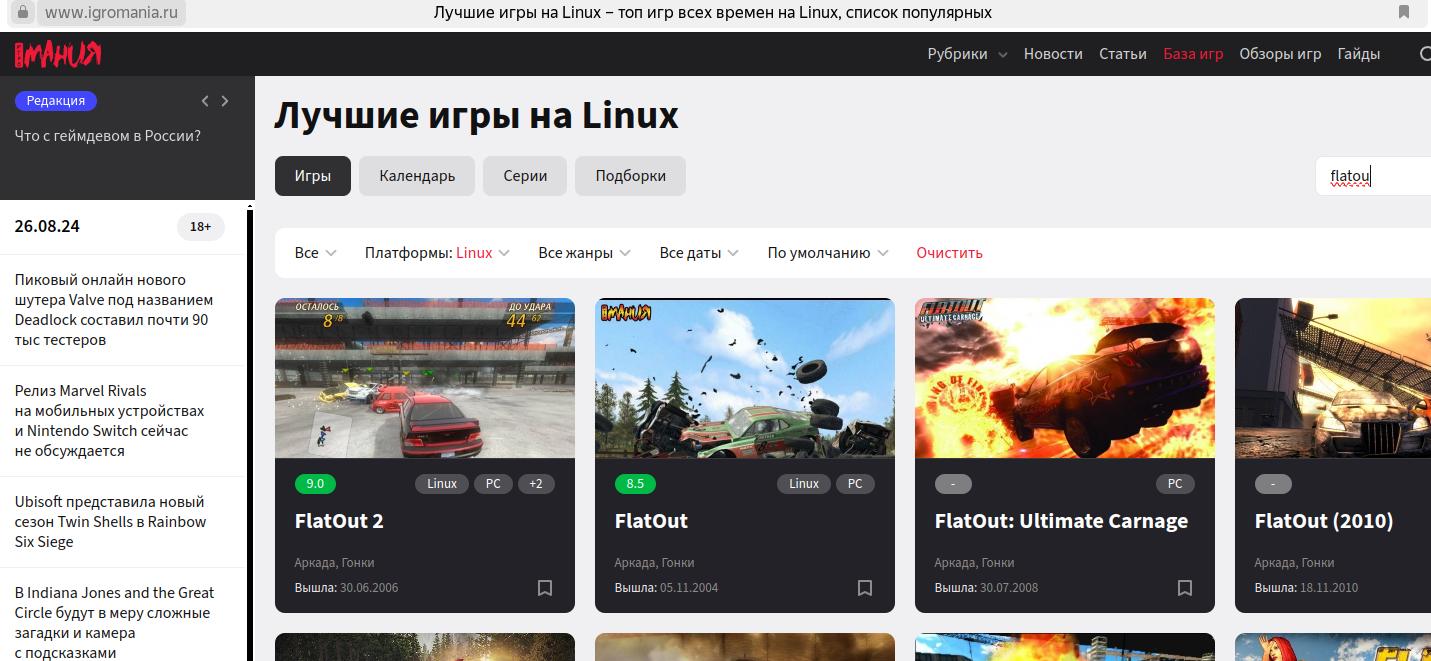Open the Все filter dropdown
The height and width of the screenshot is (661, 1431).
316,253
